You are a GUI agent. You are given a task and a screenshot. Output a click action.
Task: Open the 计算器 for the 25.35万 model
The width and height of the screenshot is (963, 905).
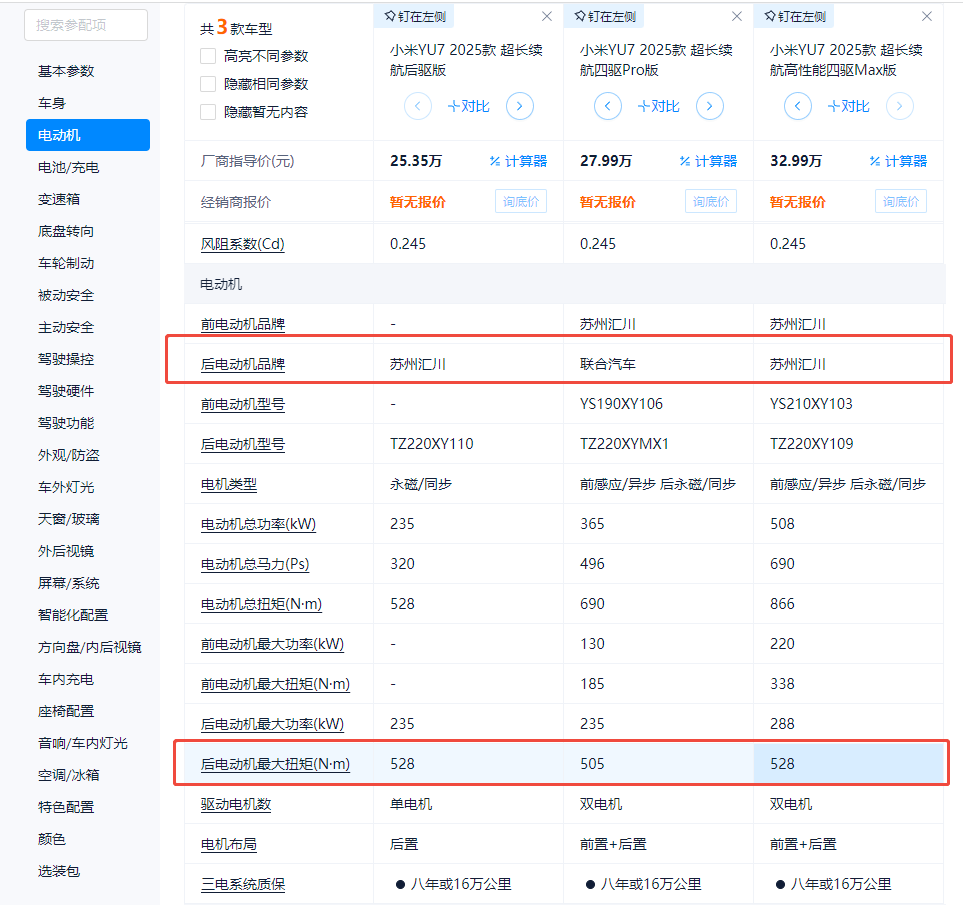point(518,161)
